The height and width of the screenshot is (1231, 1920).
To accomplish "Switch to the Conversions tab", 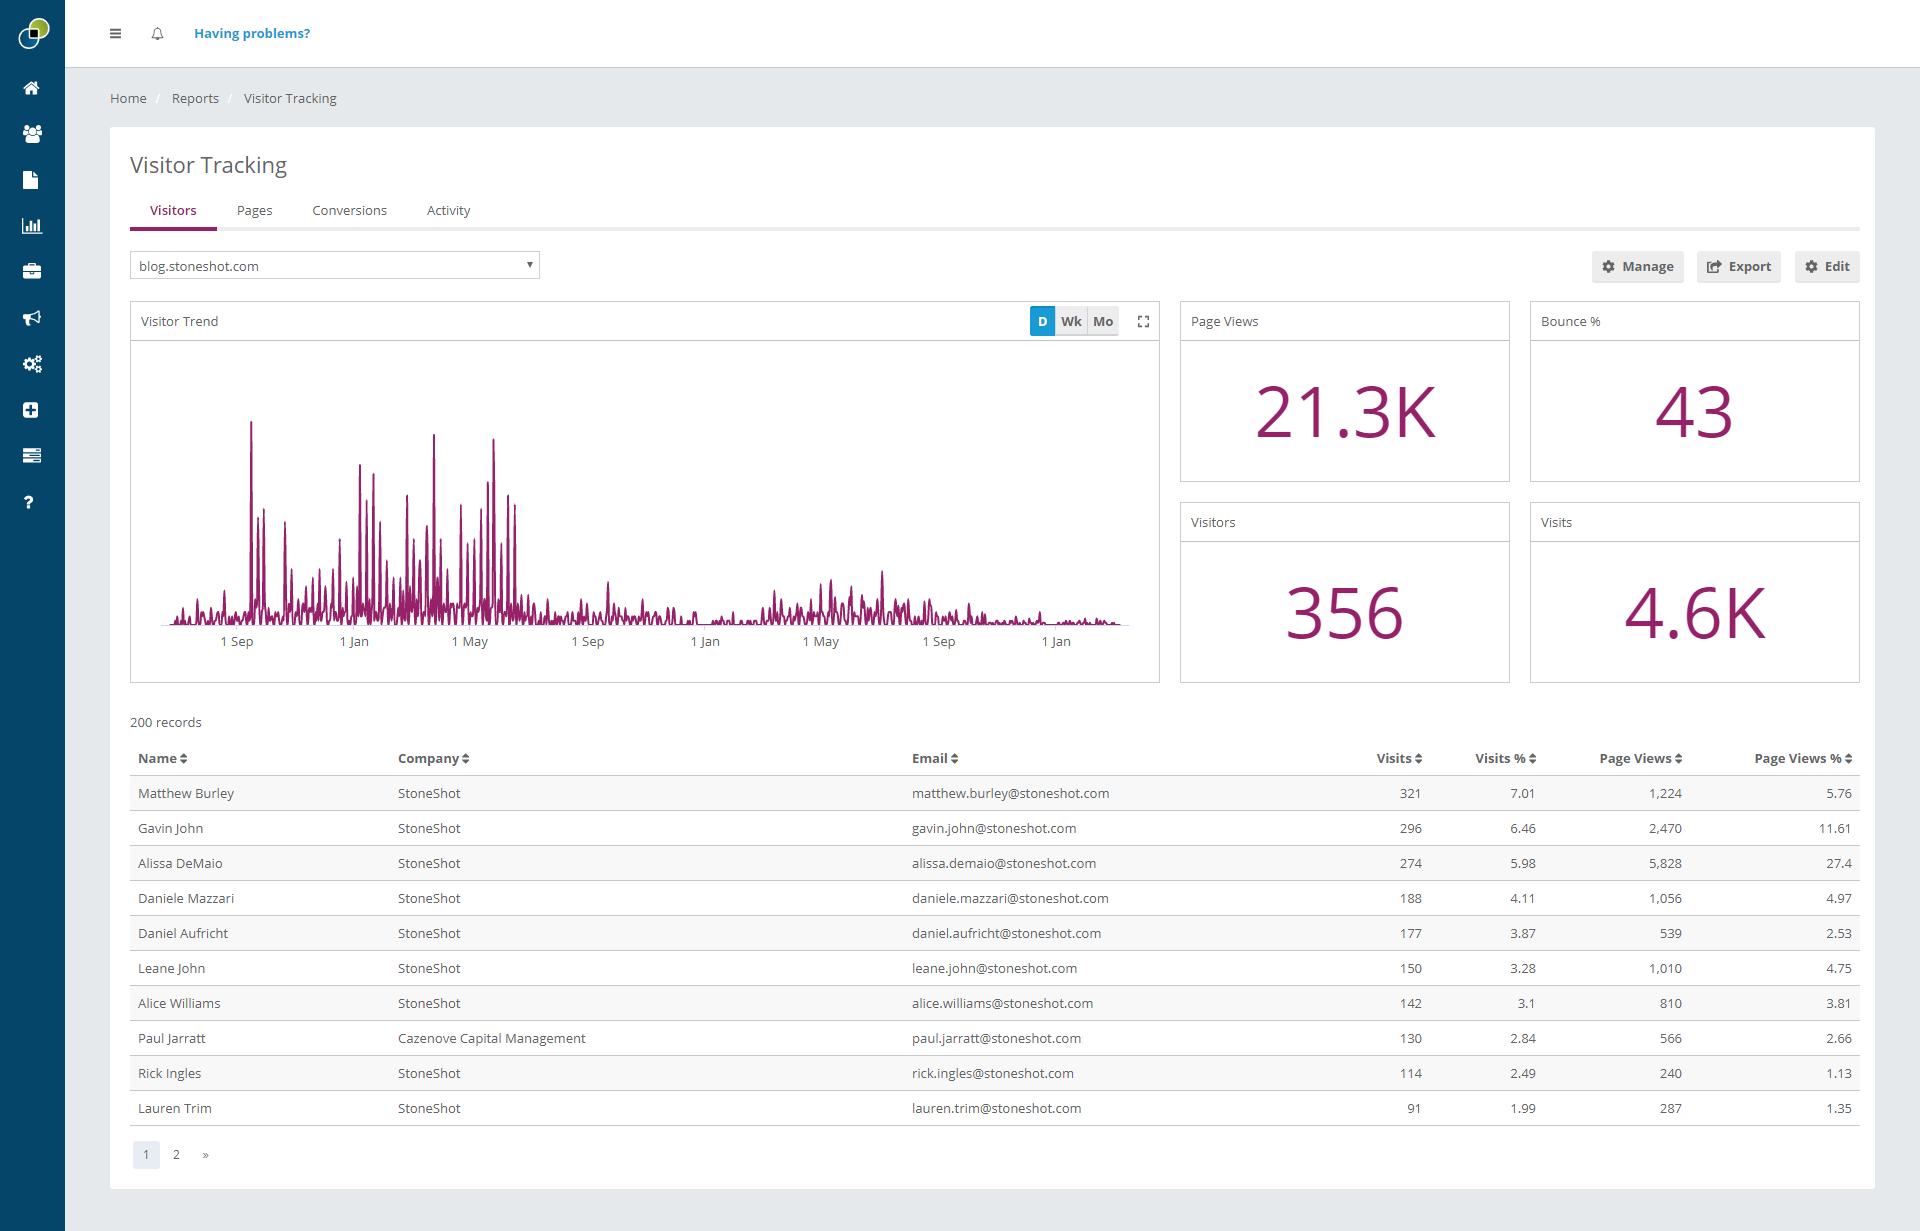I will [349, 211].
